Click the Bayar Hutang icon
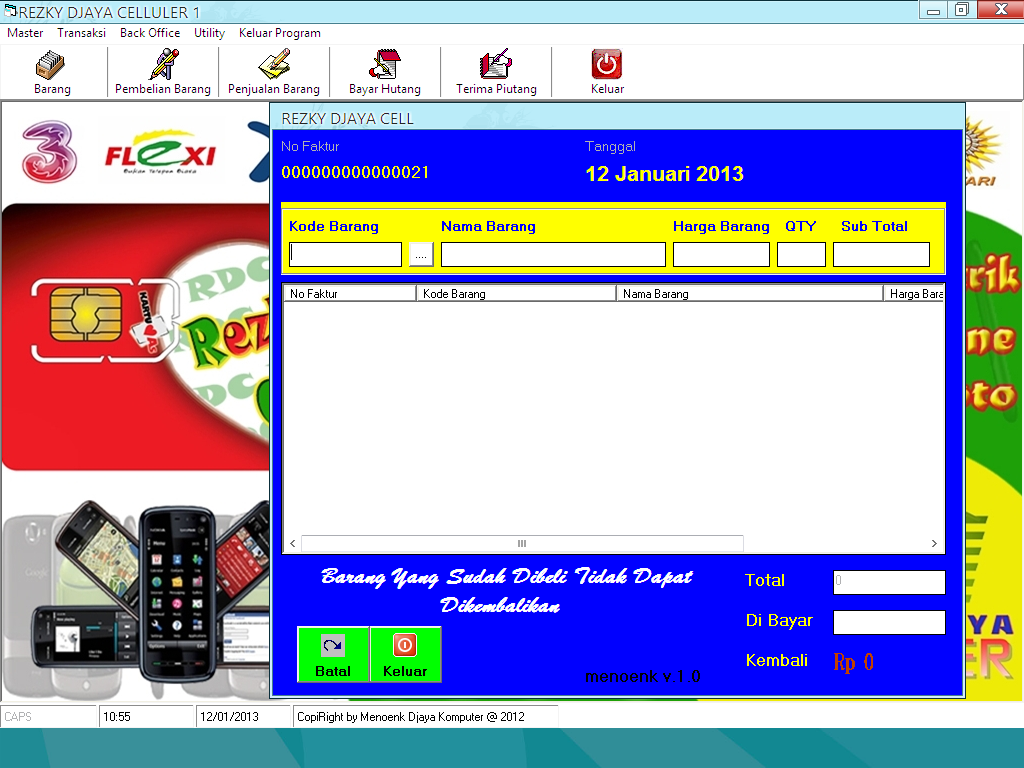The width and height of the screenshot is (1024, 768). pos(384,70)
